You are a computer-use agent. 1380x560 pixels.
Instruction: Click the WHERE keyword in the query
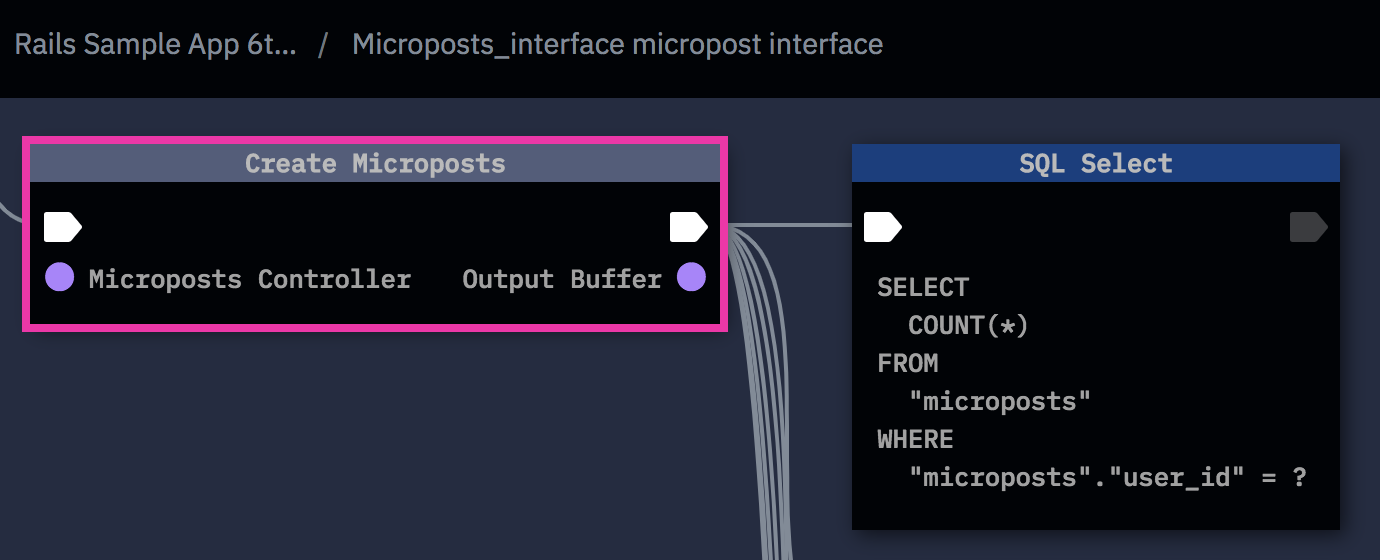tap(915, 440)
